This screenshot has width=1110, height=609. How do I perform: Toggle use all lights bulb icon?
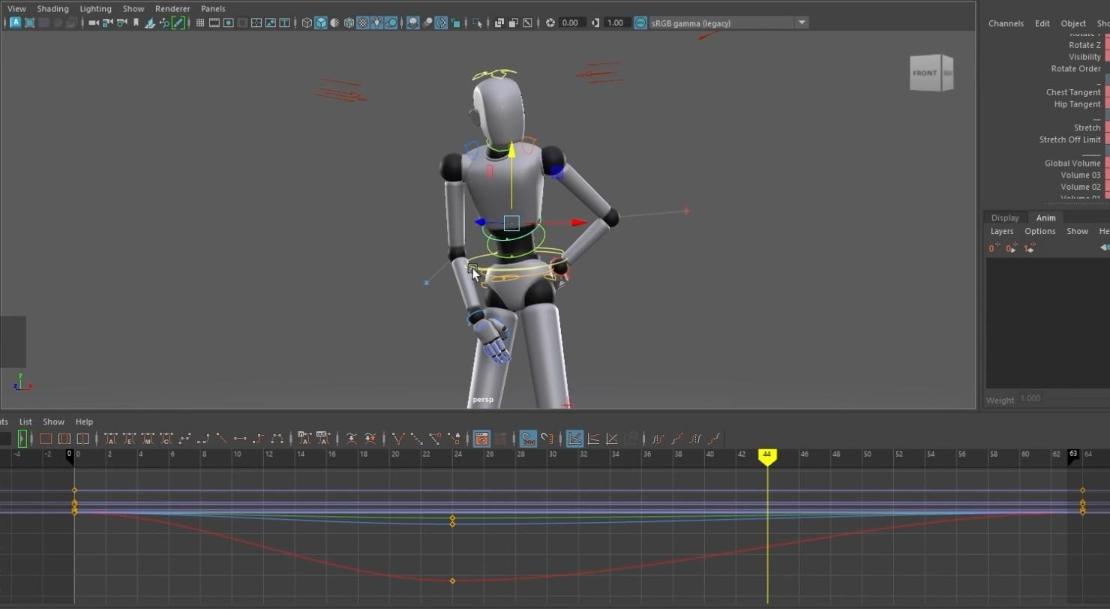pyautogui.click(x=377, y=23)
